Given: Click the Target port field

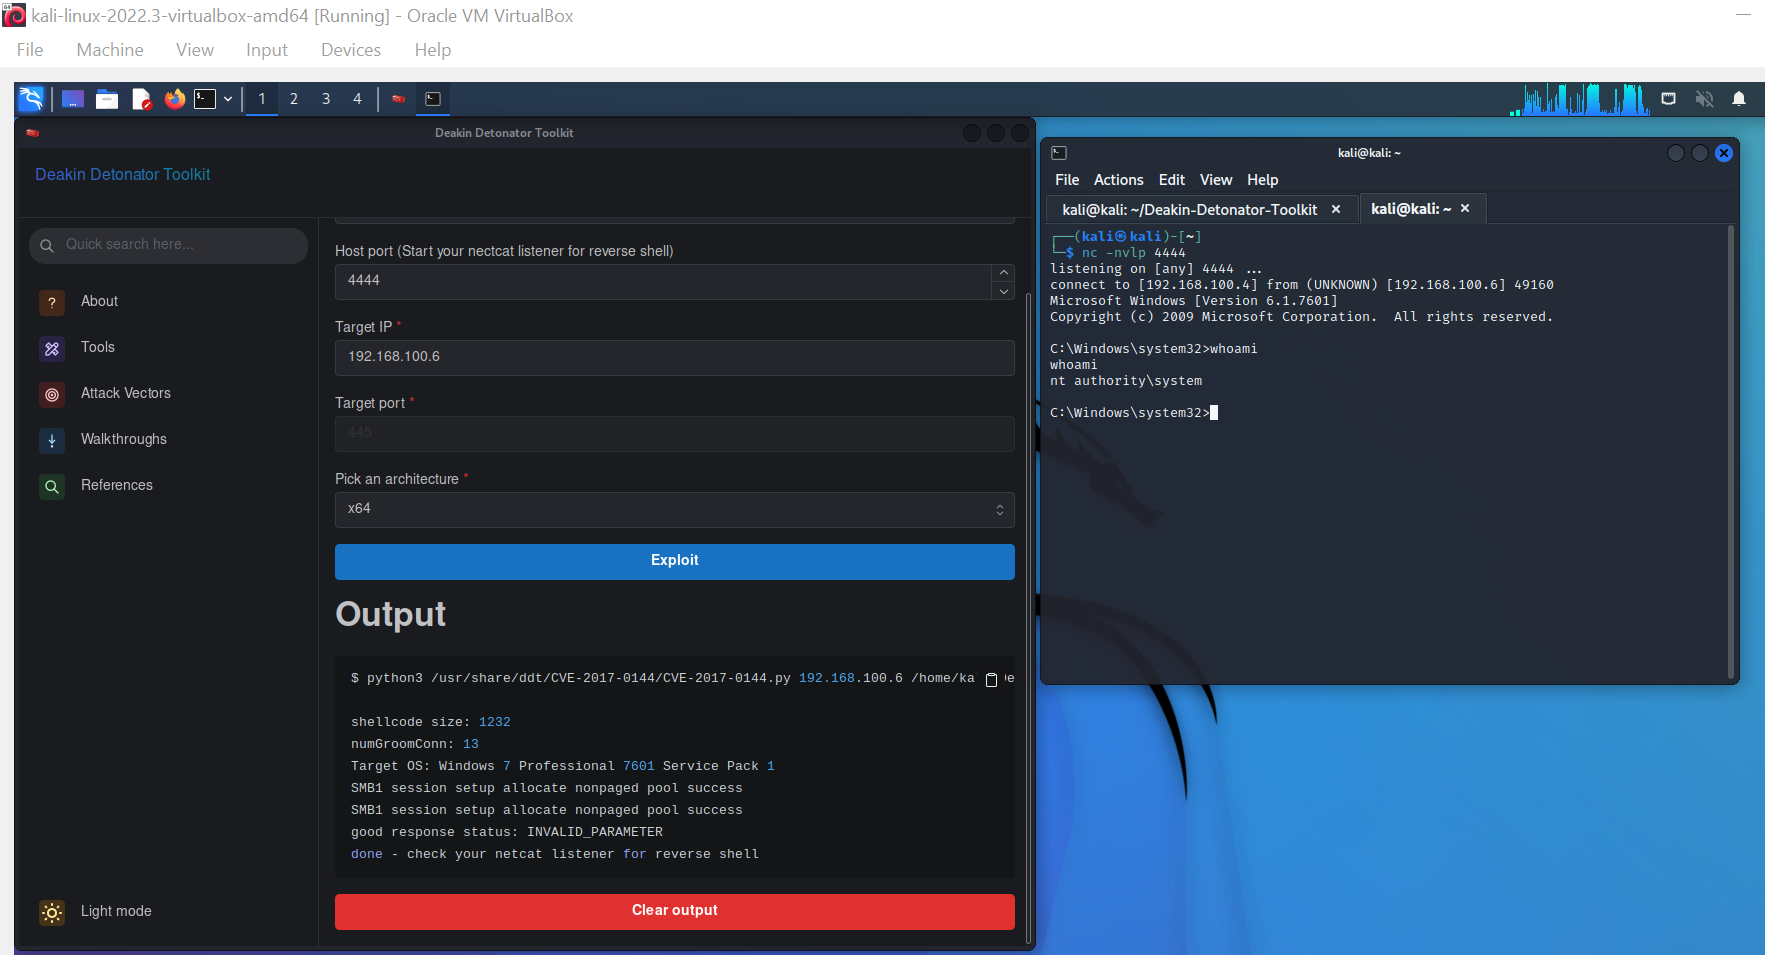Looking at the screenshot, I should coord(675,433).
